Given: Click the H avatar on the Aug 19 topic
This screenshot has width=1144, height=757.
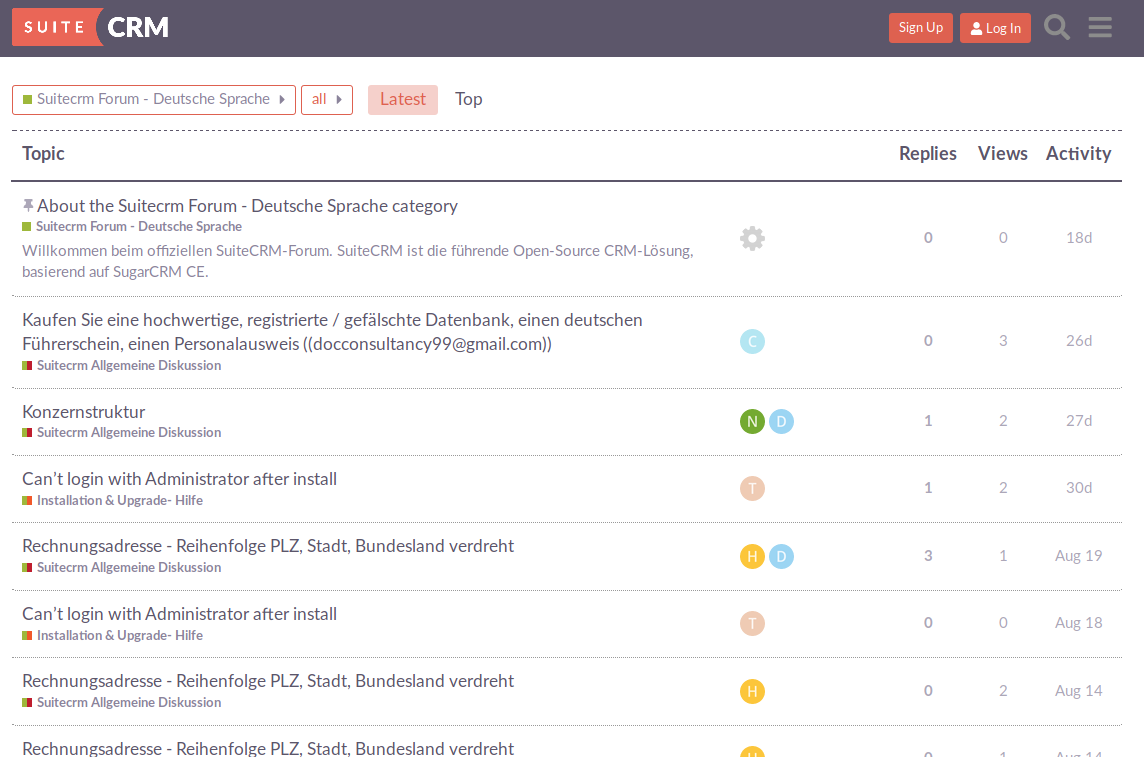Looking at the screenshot, I should click(752, 556).
